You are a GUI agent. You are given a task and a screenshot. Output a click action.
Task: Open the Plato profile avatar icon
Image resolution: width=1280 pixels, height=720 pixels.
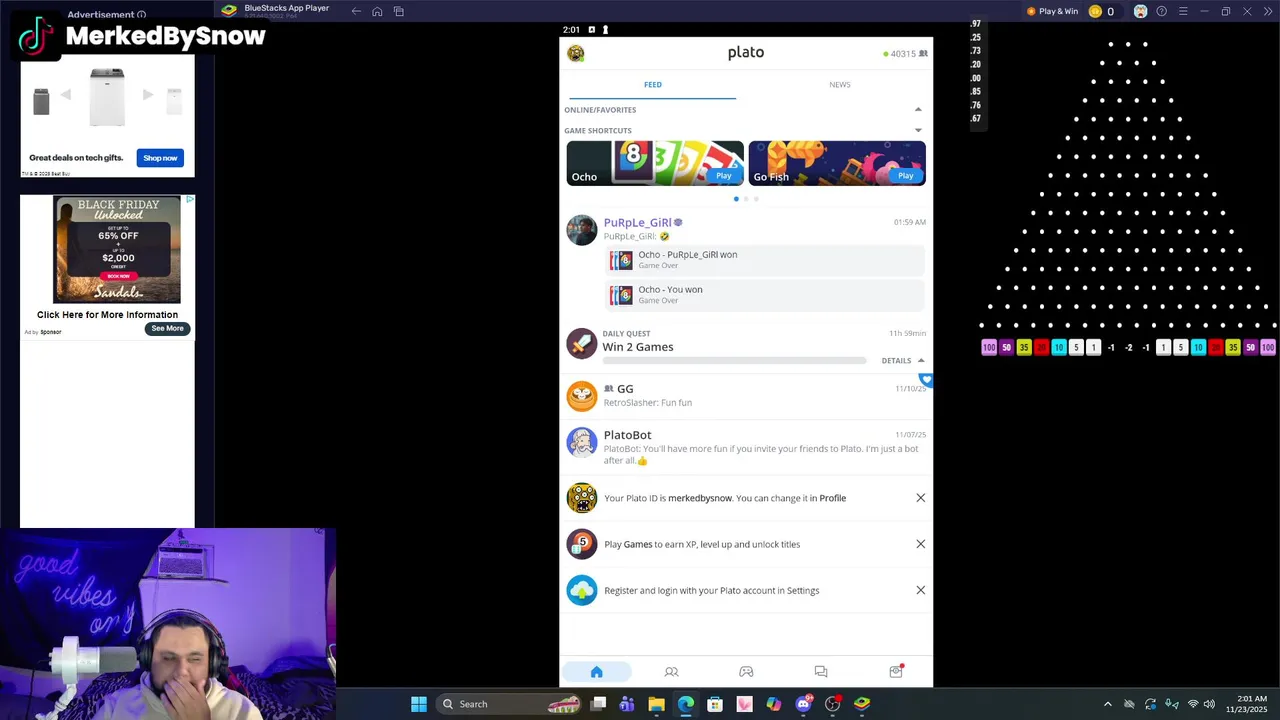tap(576, 53)
